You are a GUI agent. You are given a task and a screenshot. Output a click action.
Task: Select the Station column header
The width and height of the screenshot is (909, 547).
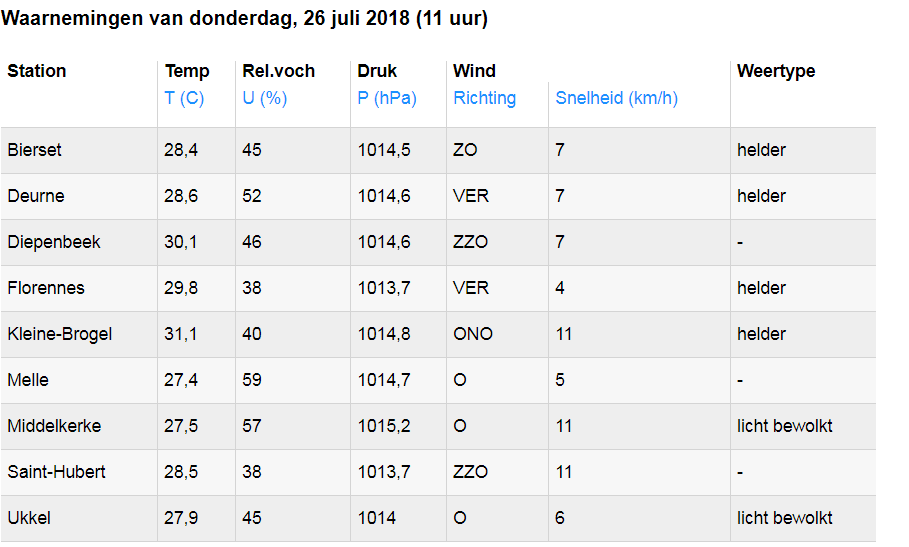[x=37, y=71]
